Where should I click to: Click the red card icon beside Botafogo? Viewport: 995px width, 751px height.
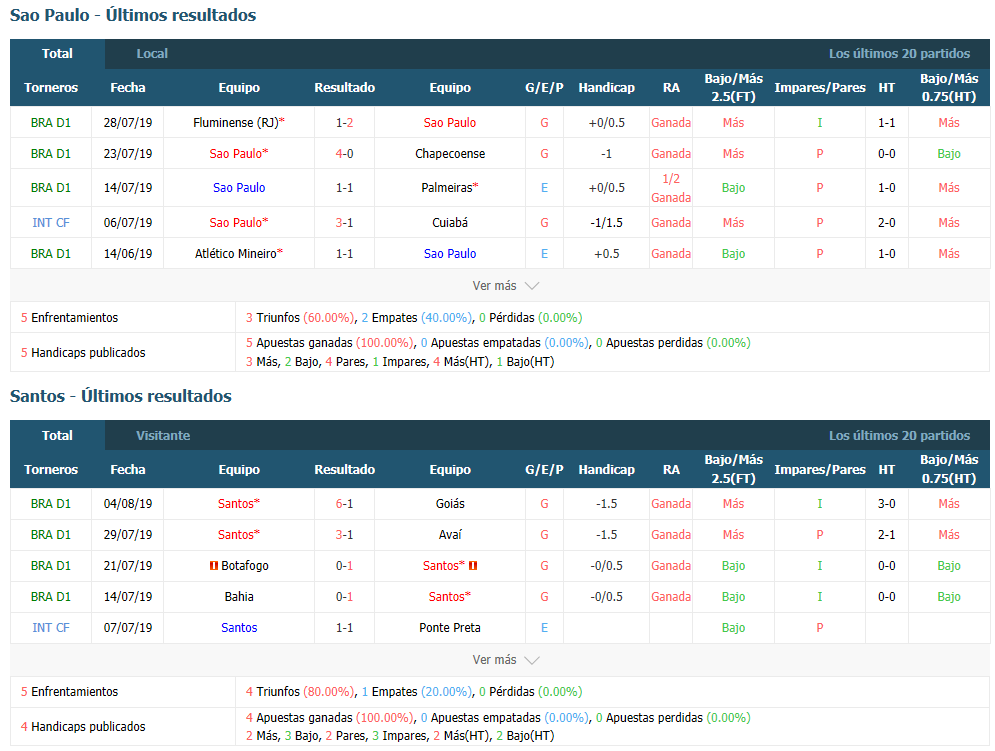coord(214,566)
